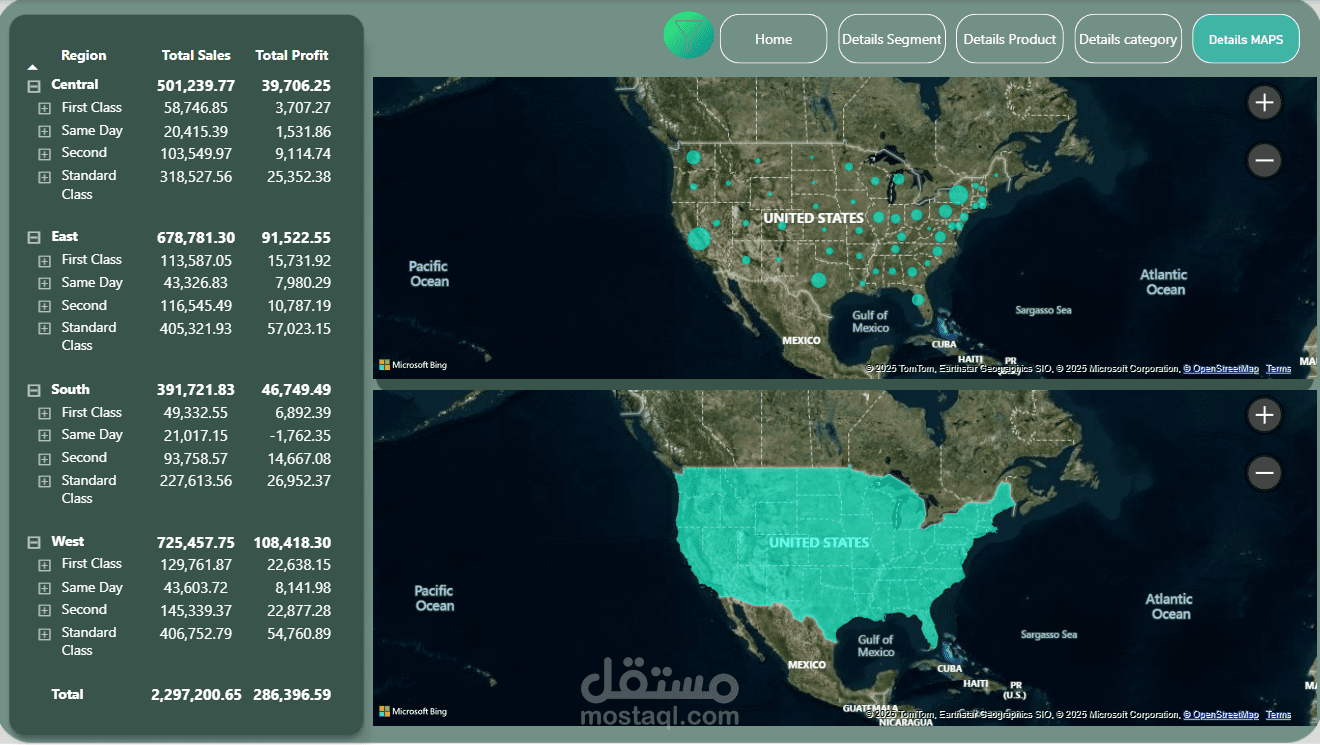1320x745 pixels.
Task: Select the Total row label
Action: pyautogui.click(x=68, y=694)
